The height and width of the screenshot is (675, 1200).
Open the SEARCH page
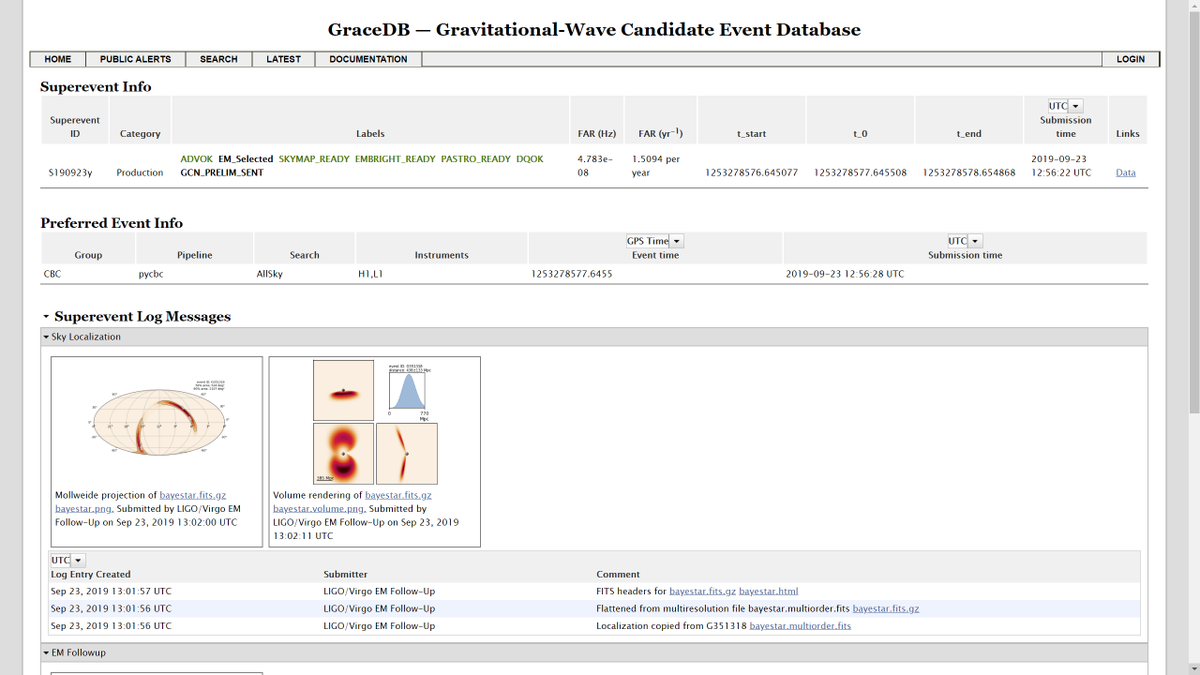coord(219,59)
